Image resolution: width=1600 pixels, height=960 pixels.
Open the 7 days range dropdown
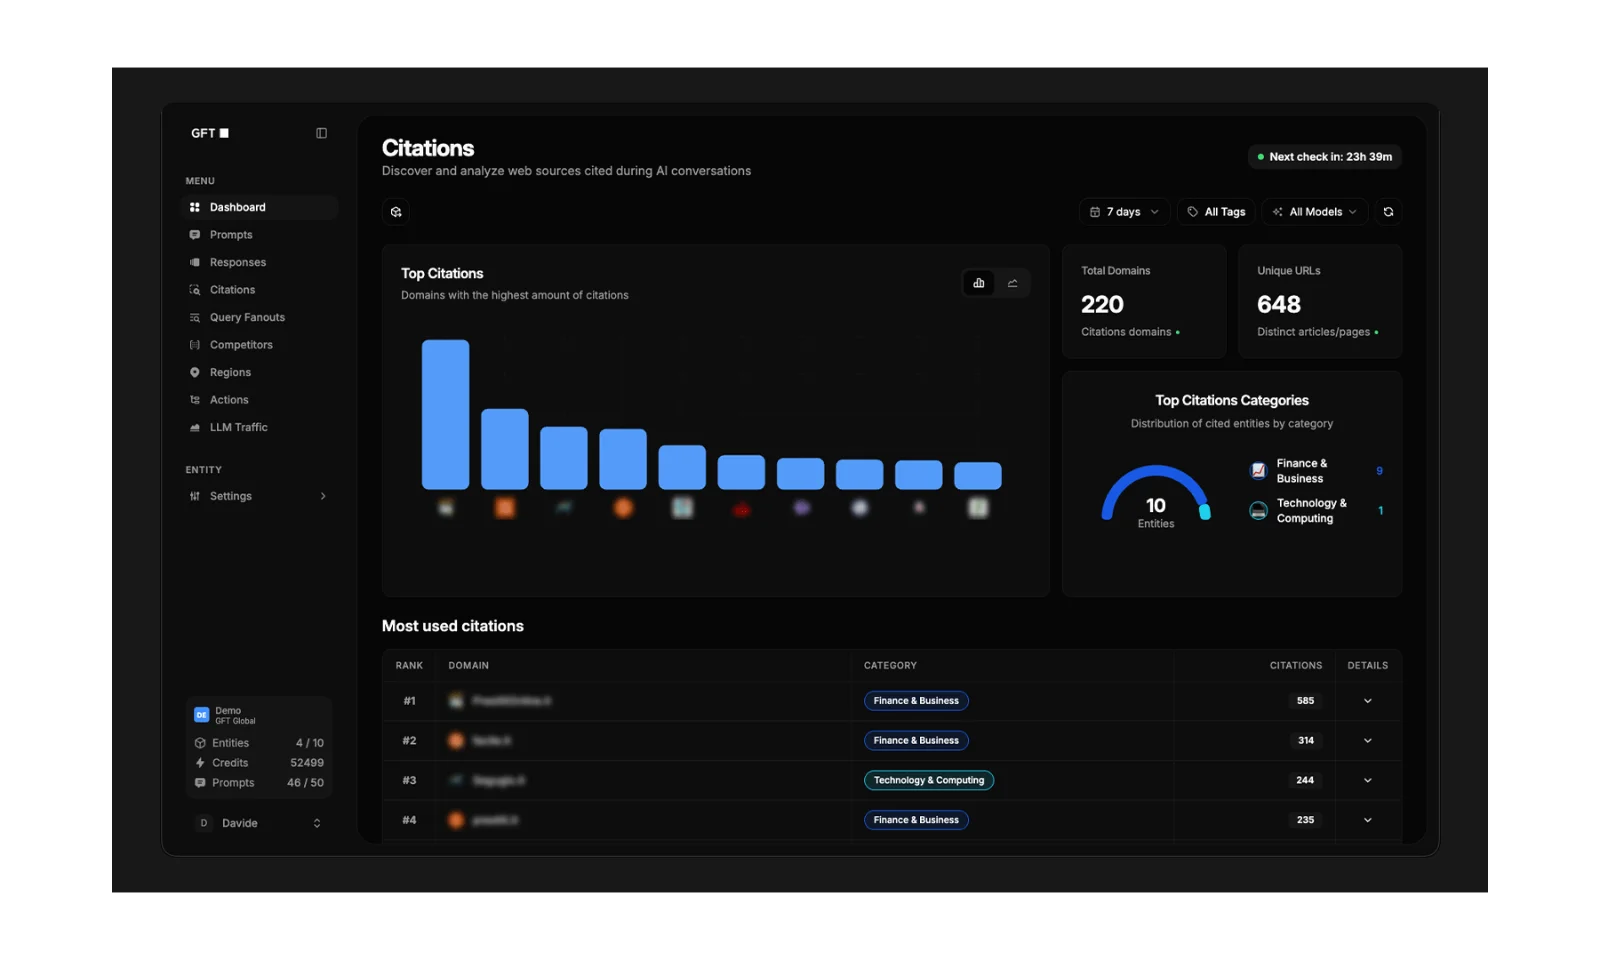(x=1125, y=212)
